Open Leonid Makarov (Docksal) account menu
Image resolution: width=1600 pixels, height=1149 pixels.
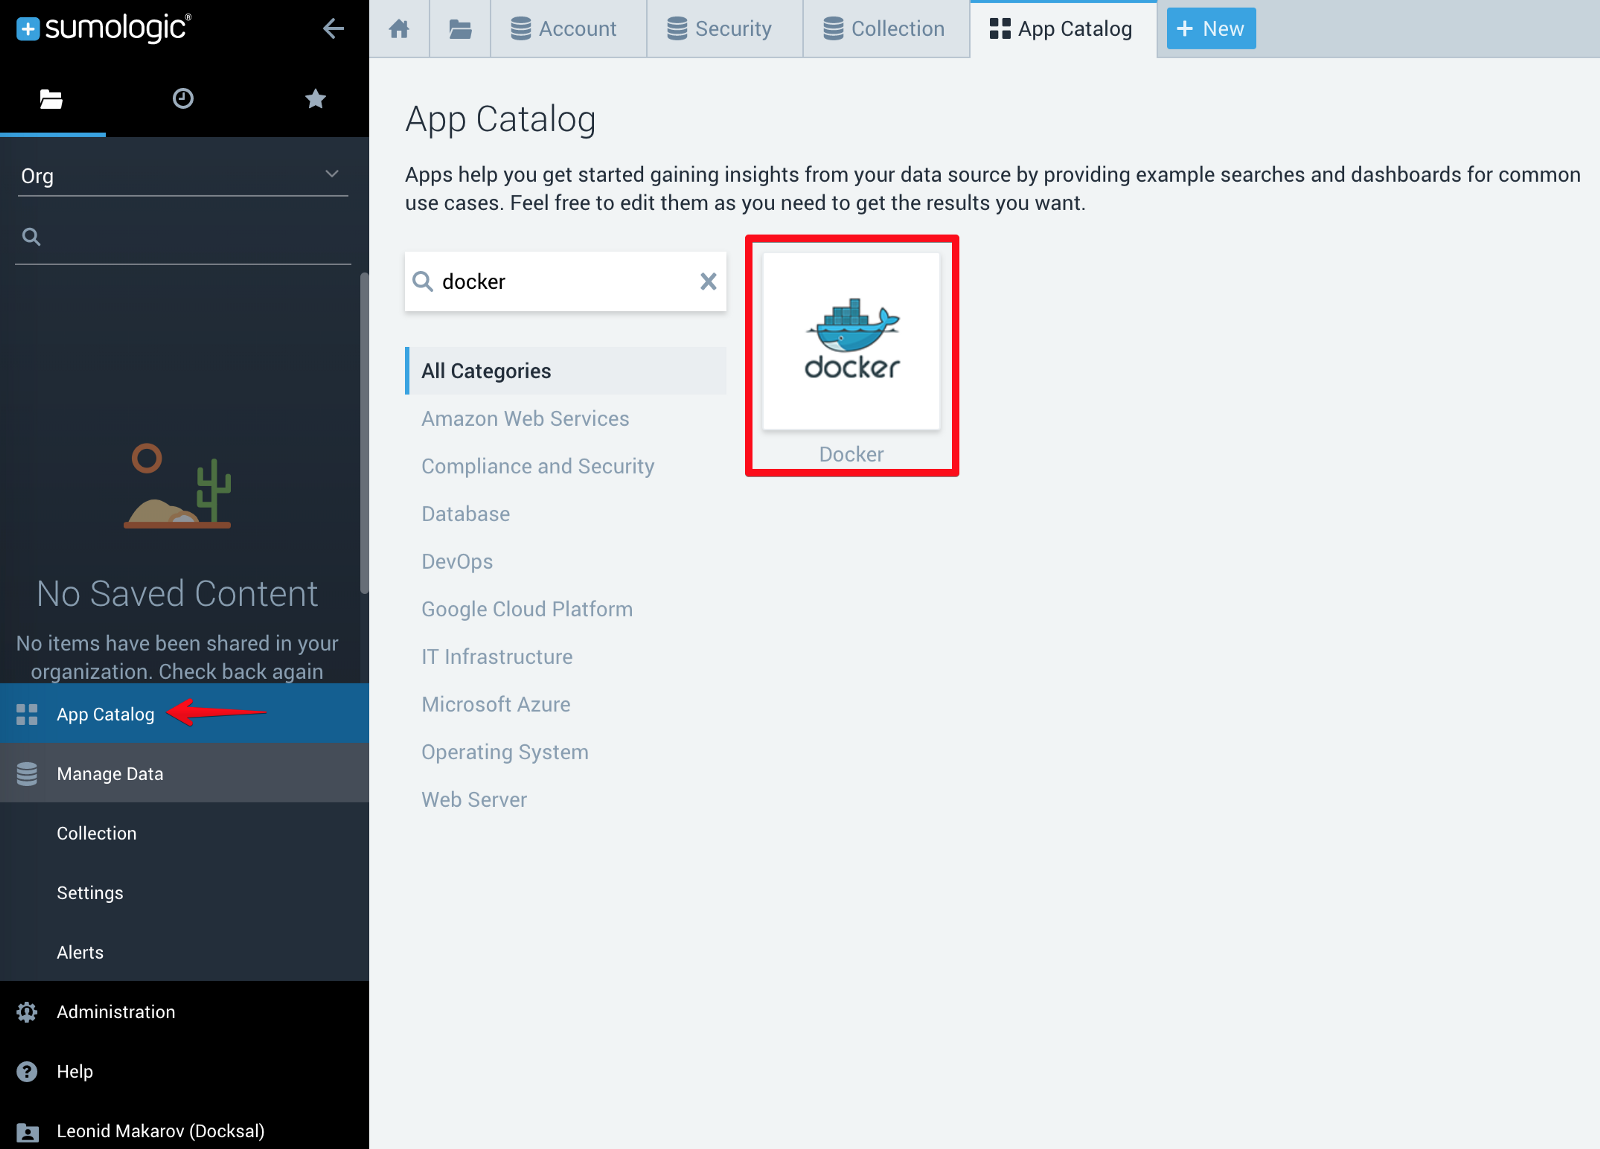pyautogui.click(x=184, y=1131)
